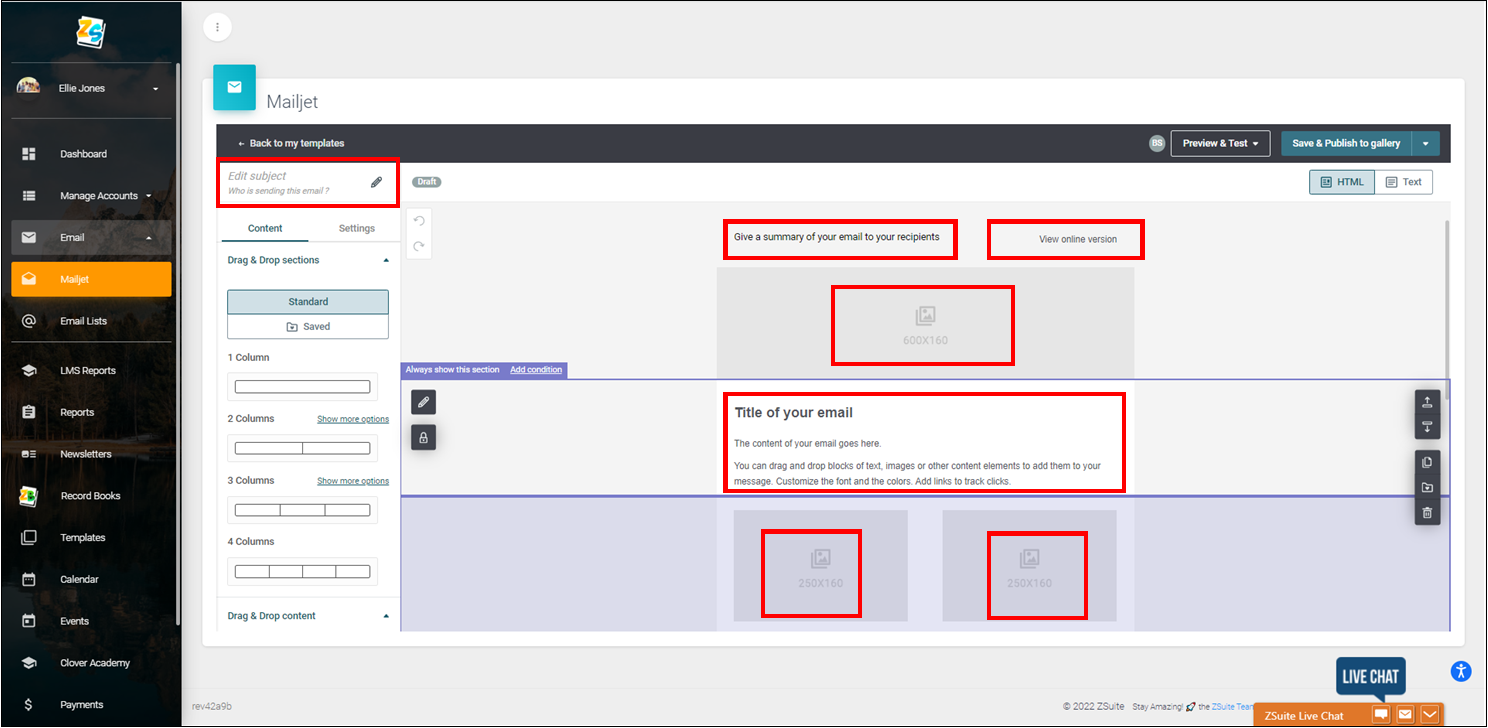The height and width of the screenshot is (728, 1488).
Task: Click Back to my templates
Action: click(x=290, y=143)
